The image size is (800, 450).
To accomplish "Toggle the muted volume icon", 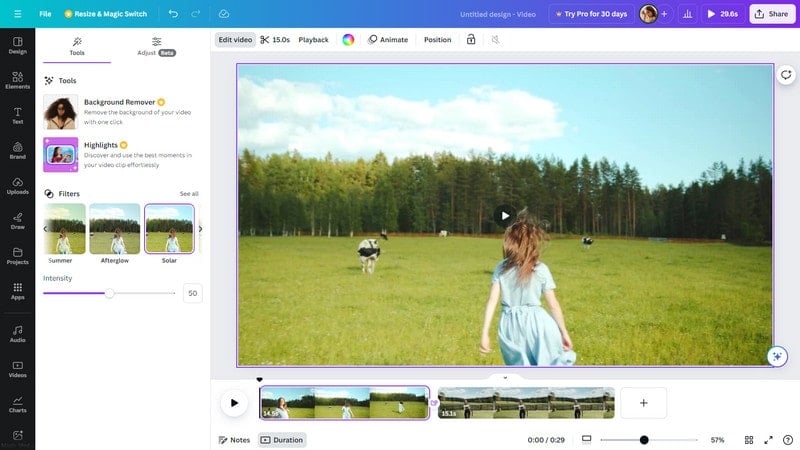I will (495, 40).
